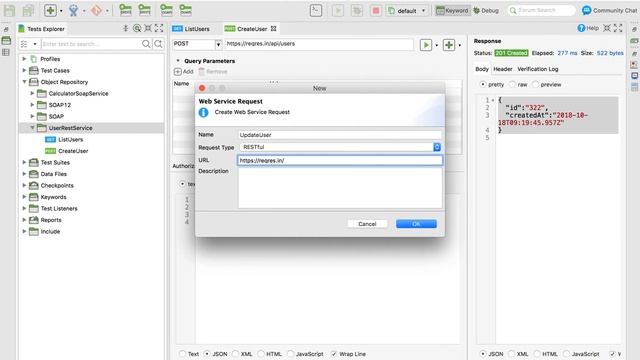Select JSON radio in request body format

click(207, 354)
